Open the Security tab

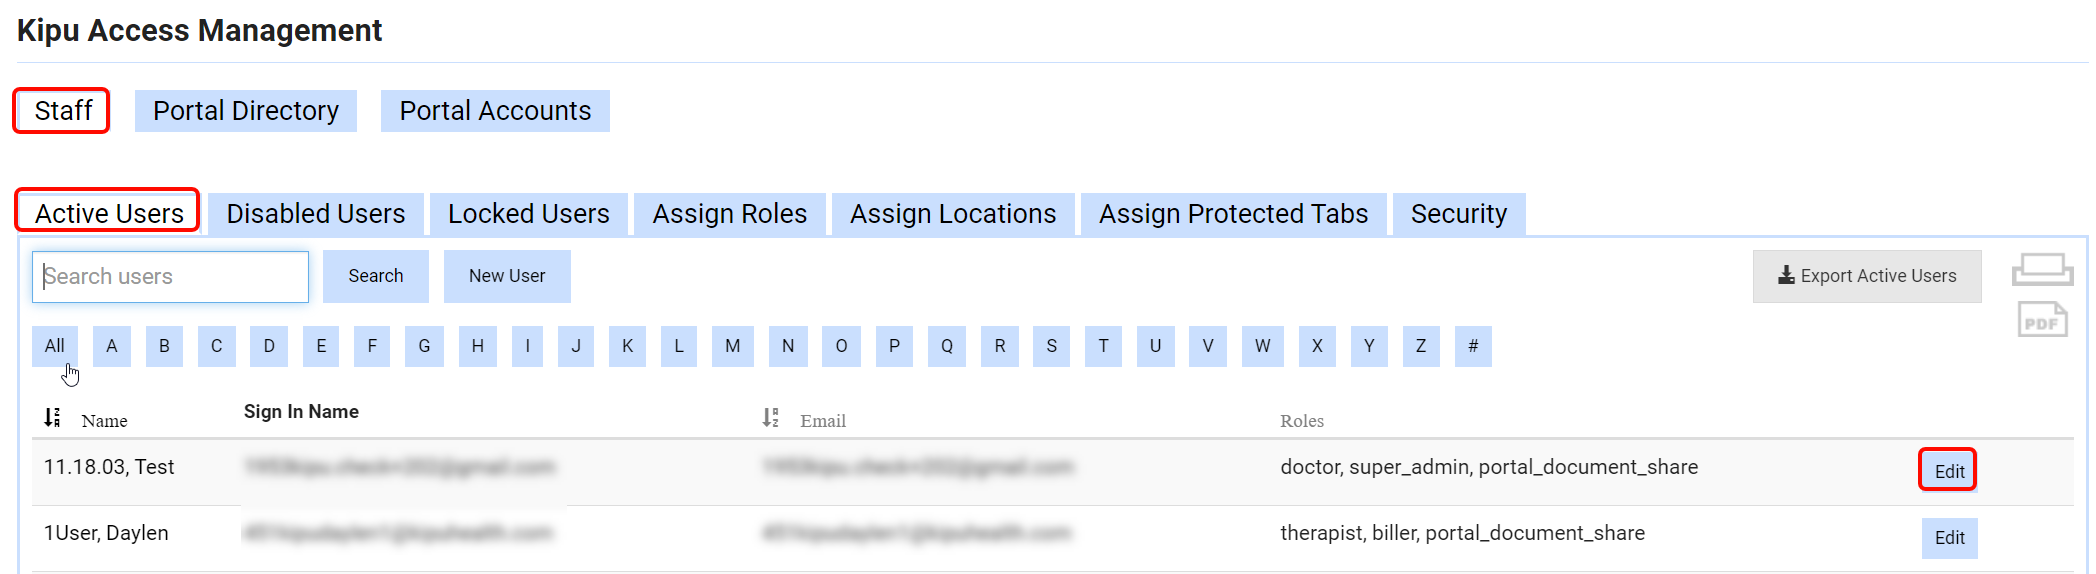[x=1459, y=214]
